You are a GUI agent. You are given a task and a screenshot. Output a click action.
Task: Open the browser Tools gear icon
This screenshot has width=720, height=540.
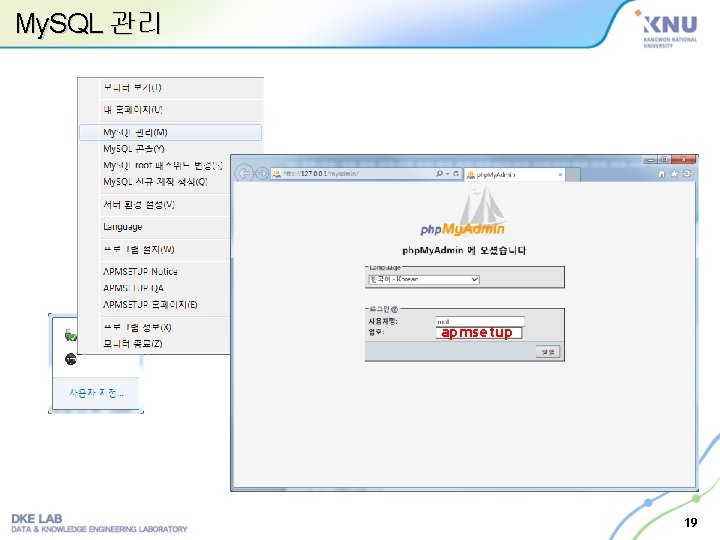pos(687,174)
